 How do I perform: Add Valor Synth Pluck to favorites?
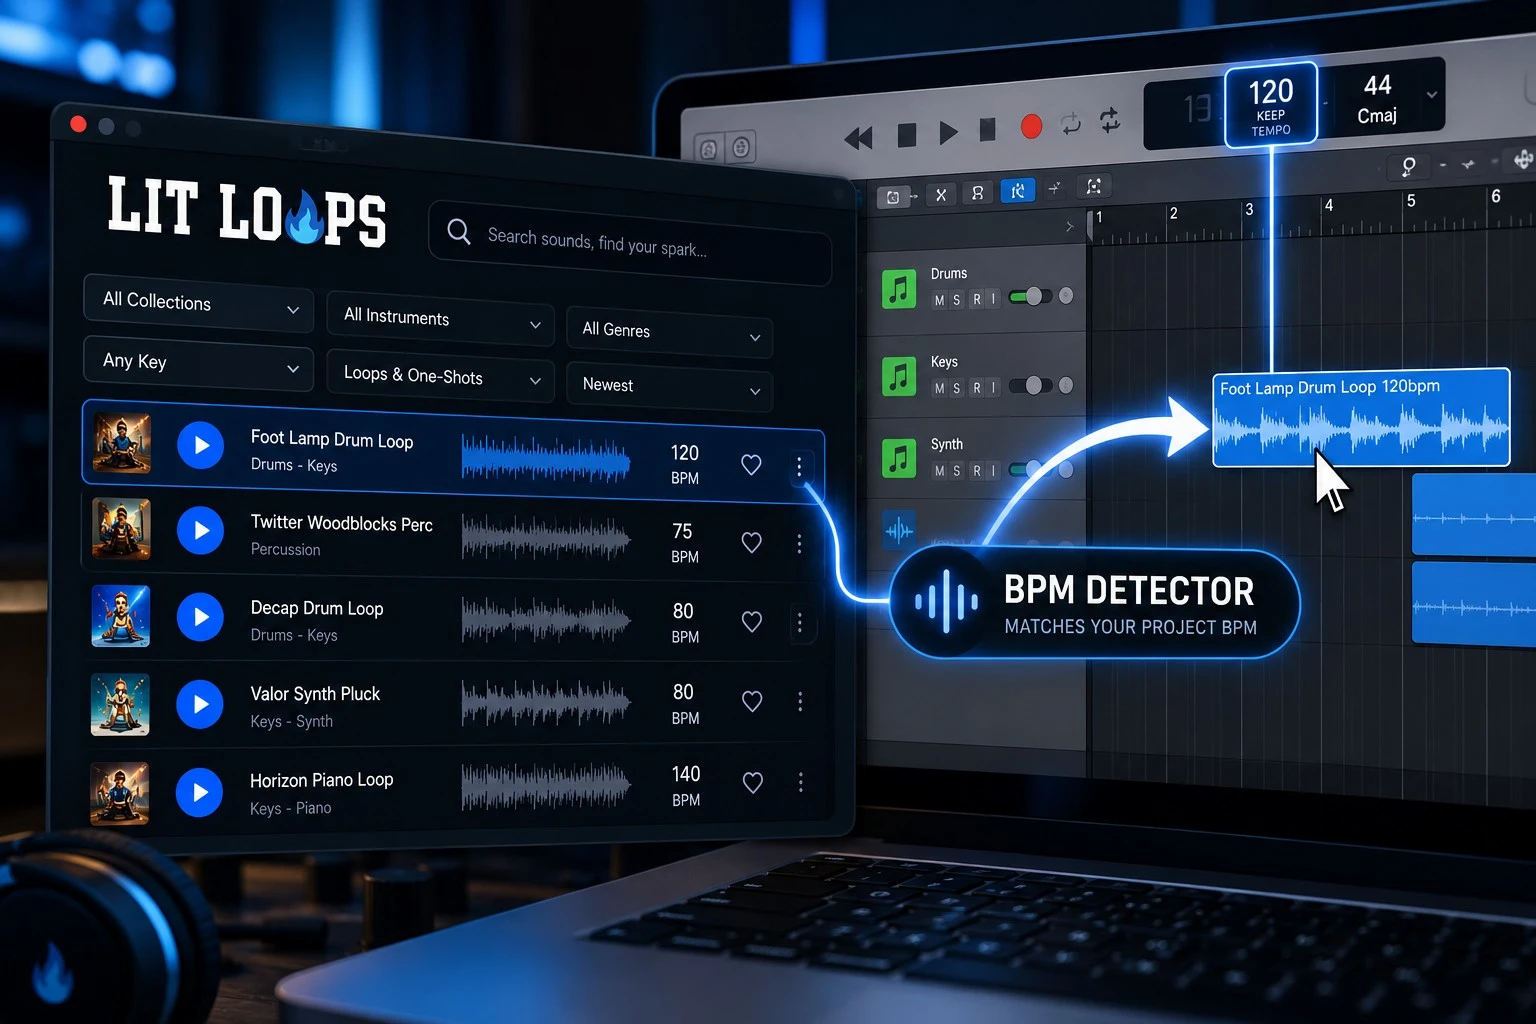tap(752, 702)
